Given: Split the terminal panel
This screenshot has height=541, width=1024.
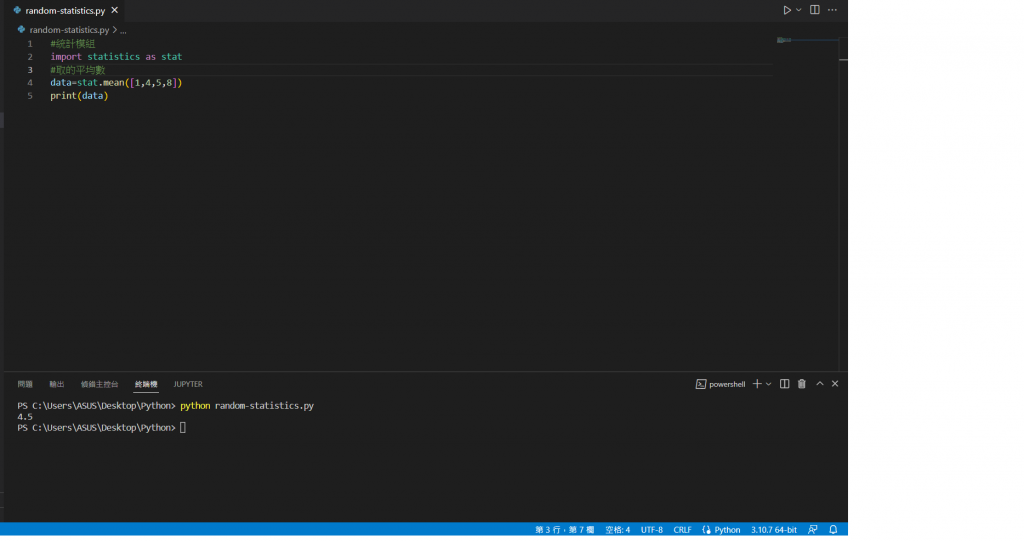Looking at the screenshot, I should pyautogui.click(x=784, y=384).
